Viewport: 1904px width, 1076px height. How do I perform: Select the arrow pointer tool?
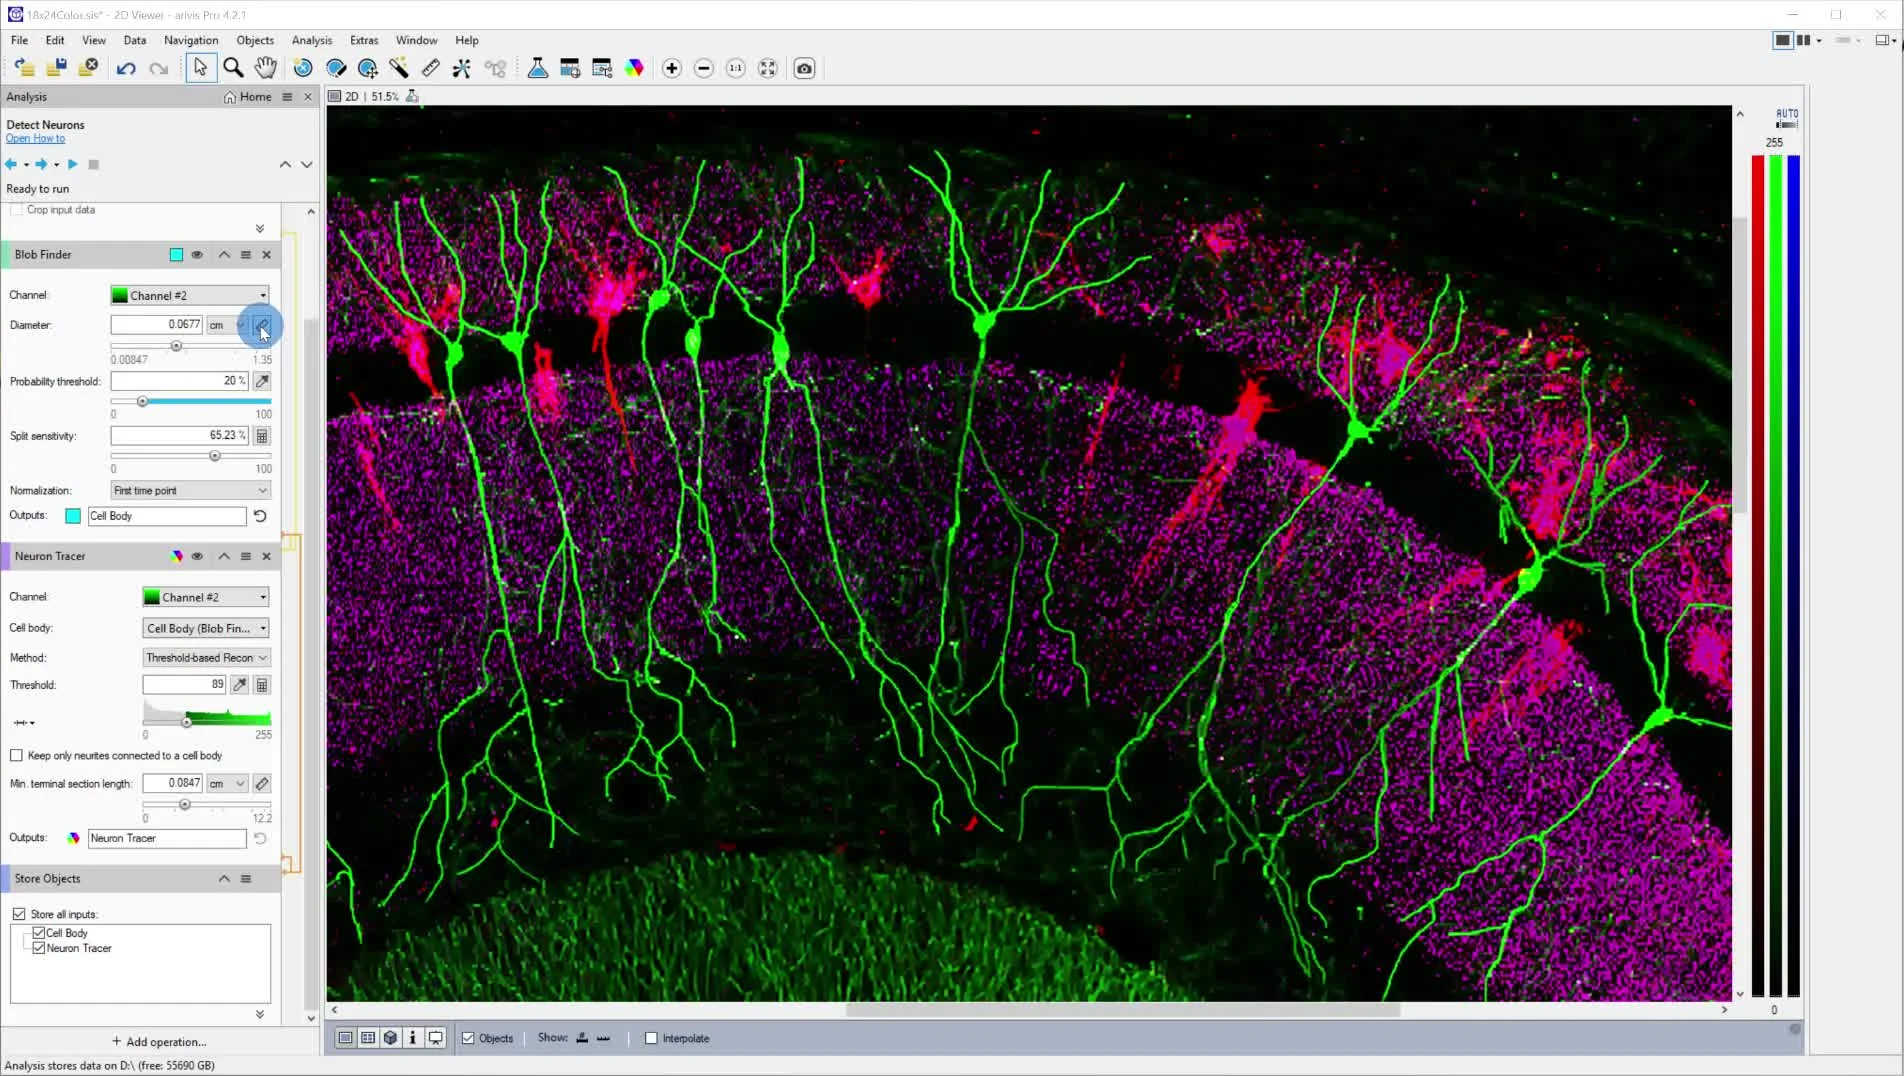click(200, 68)
